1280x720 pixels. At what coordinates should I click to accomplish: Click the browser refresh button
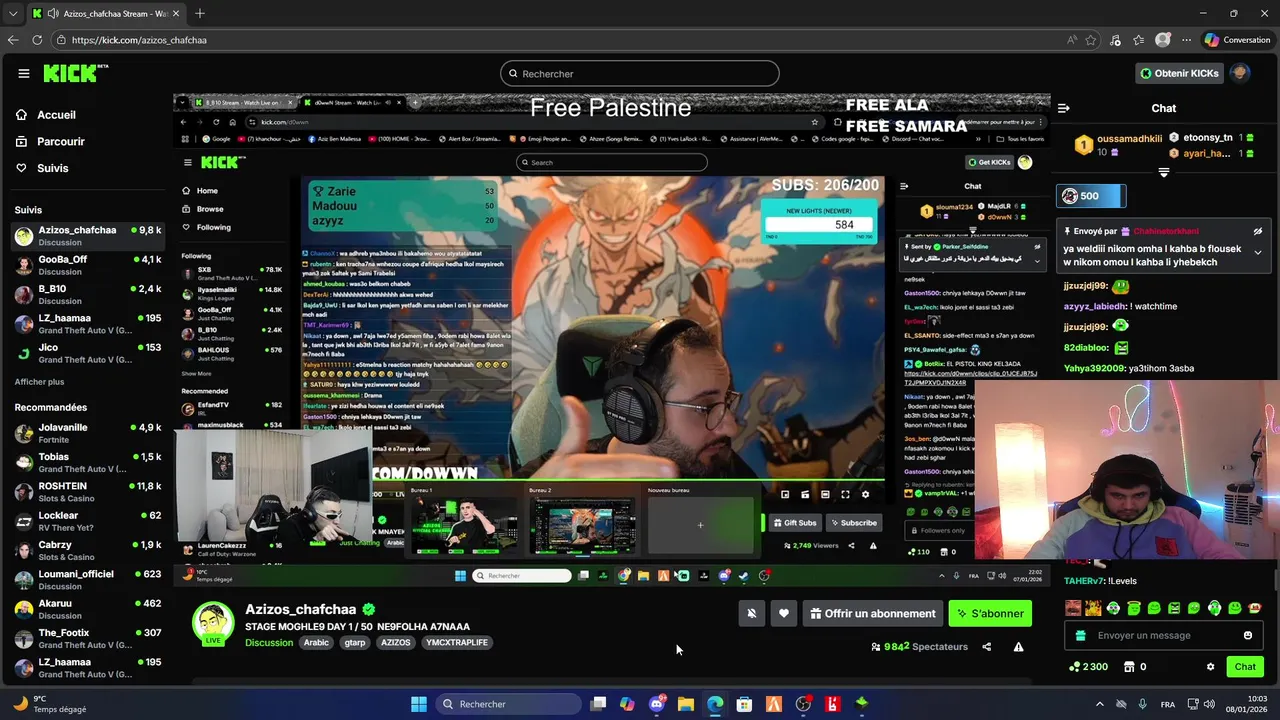click(37, 40)
